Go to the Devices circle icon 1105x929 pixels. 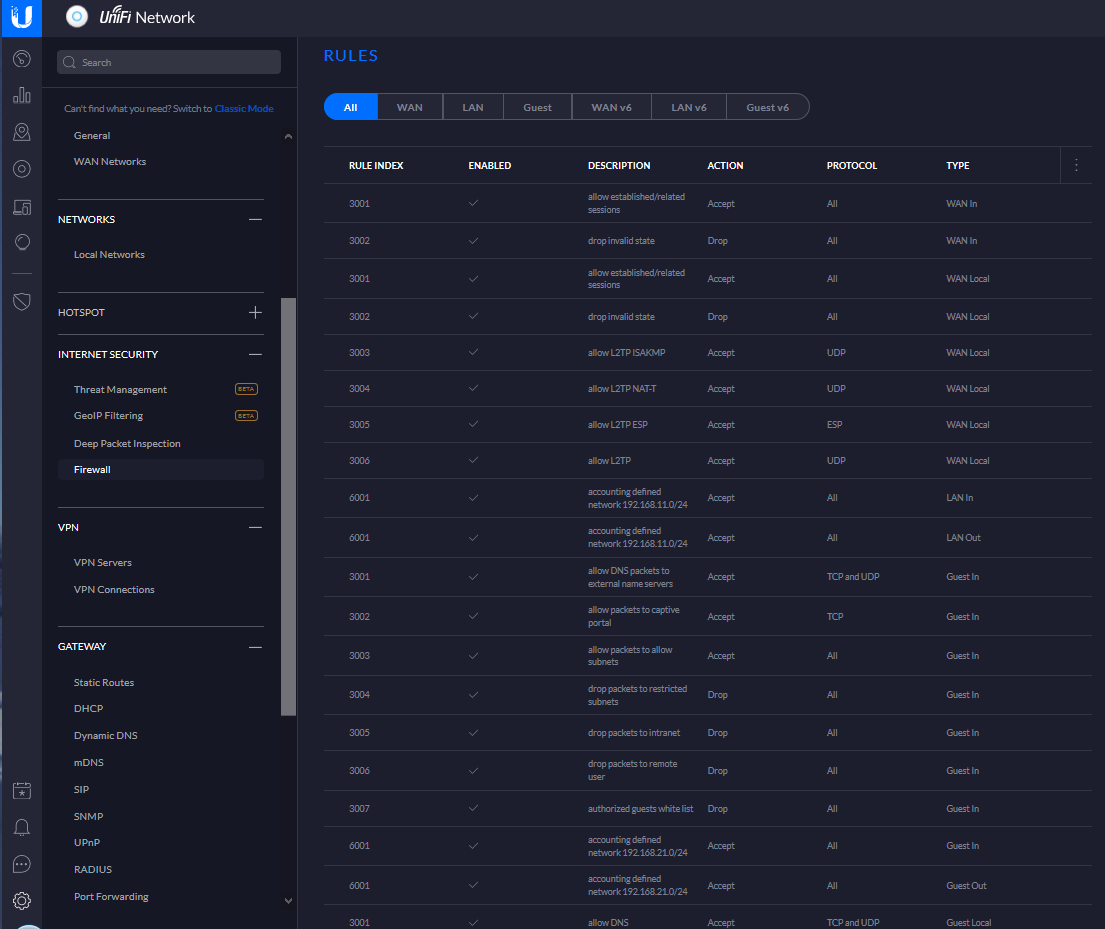tap(21, 169)
